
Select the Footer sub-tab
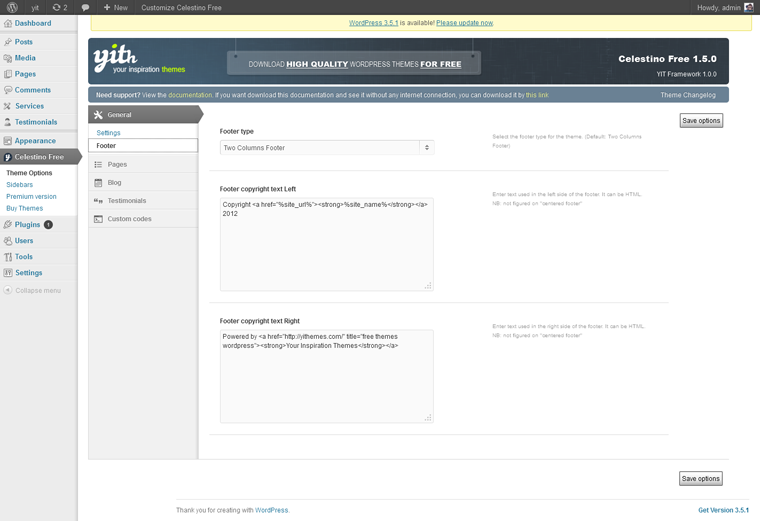click(x=143, y=146)
